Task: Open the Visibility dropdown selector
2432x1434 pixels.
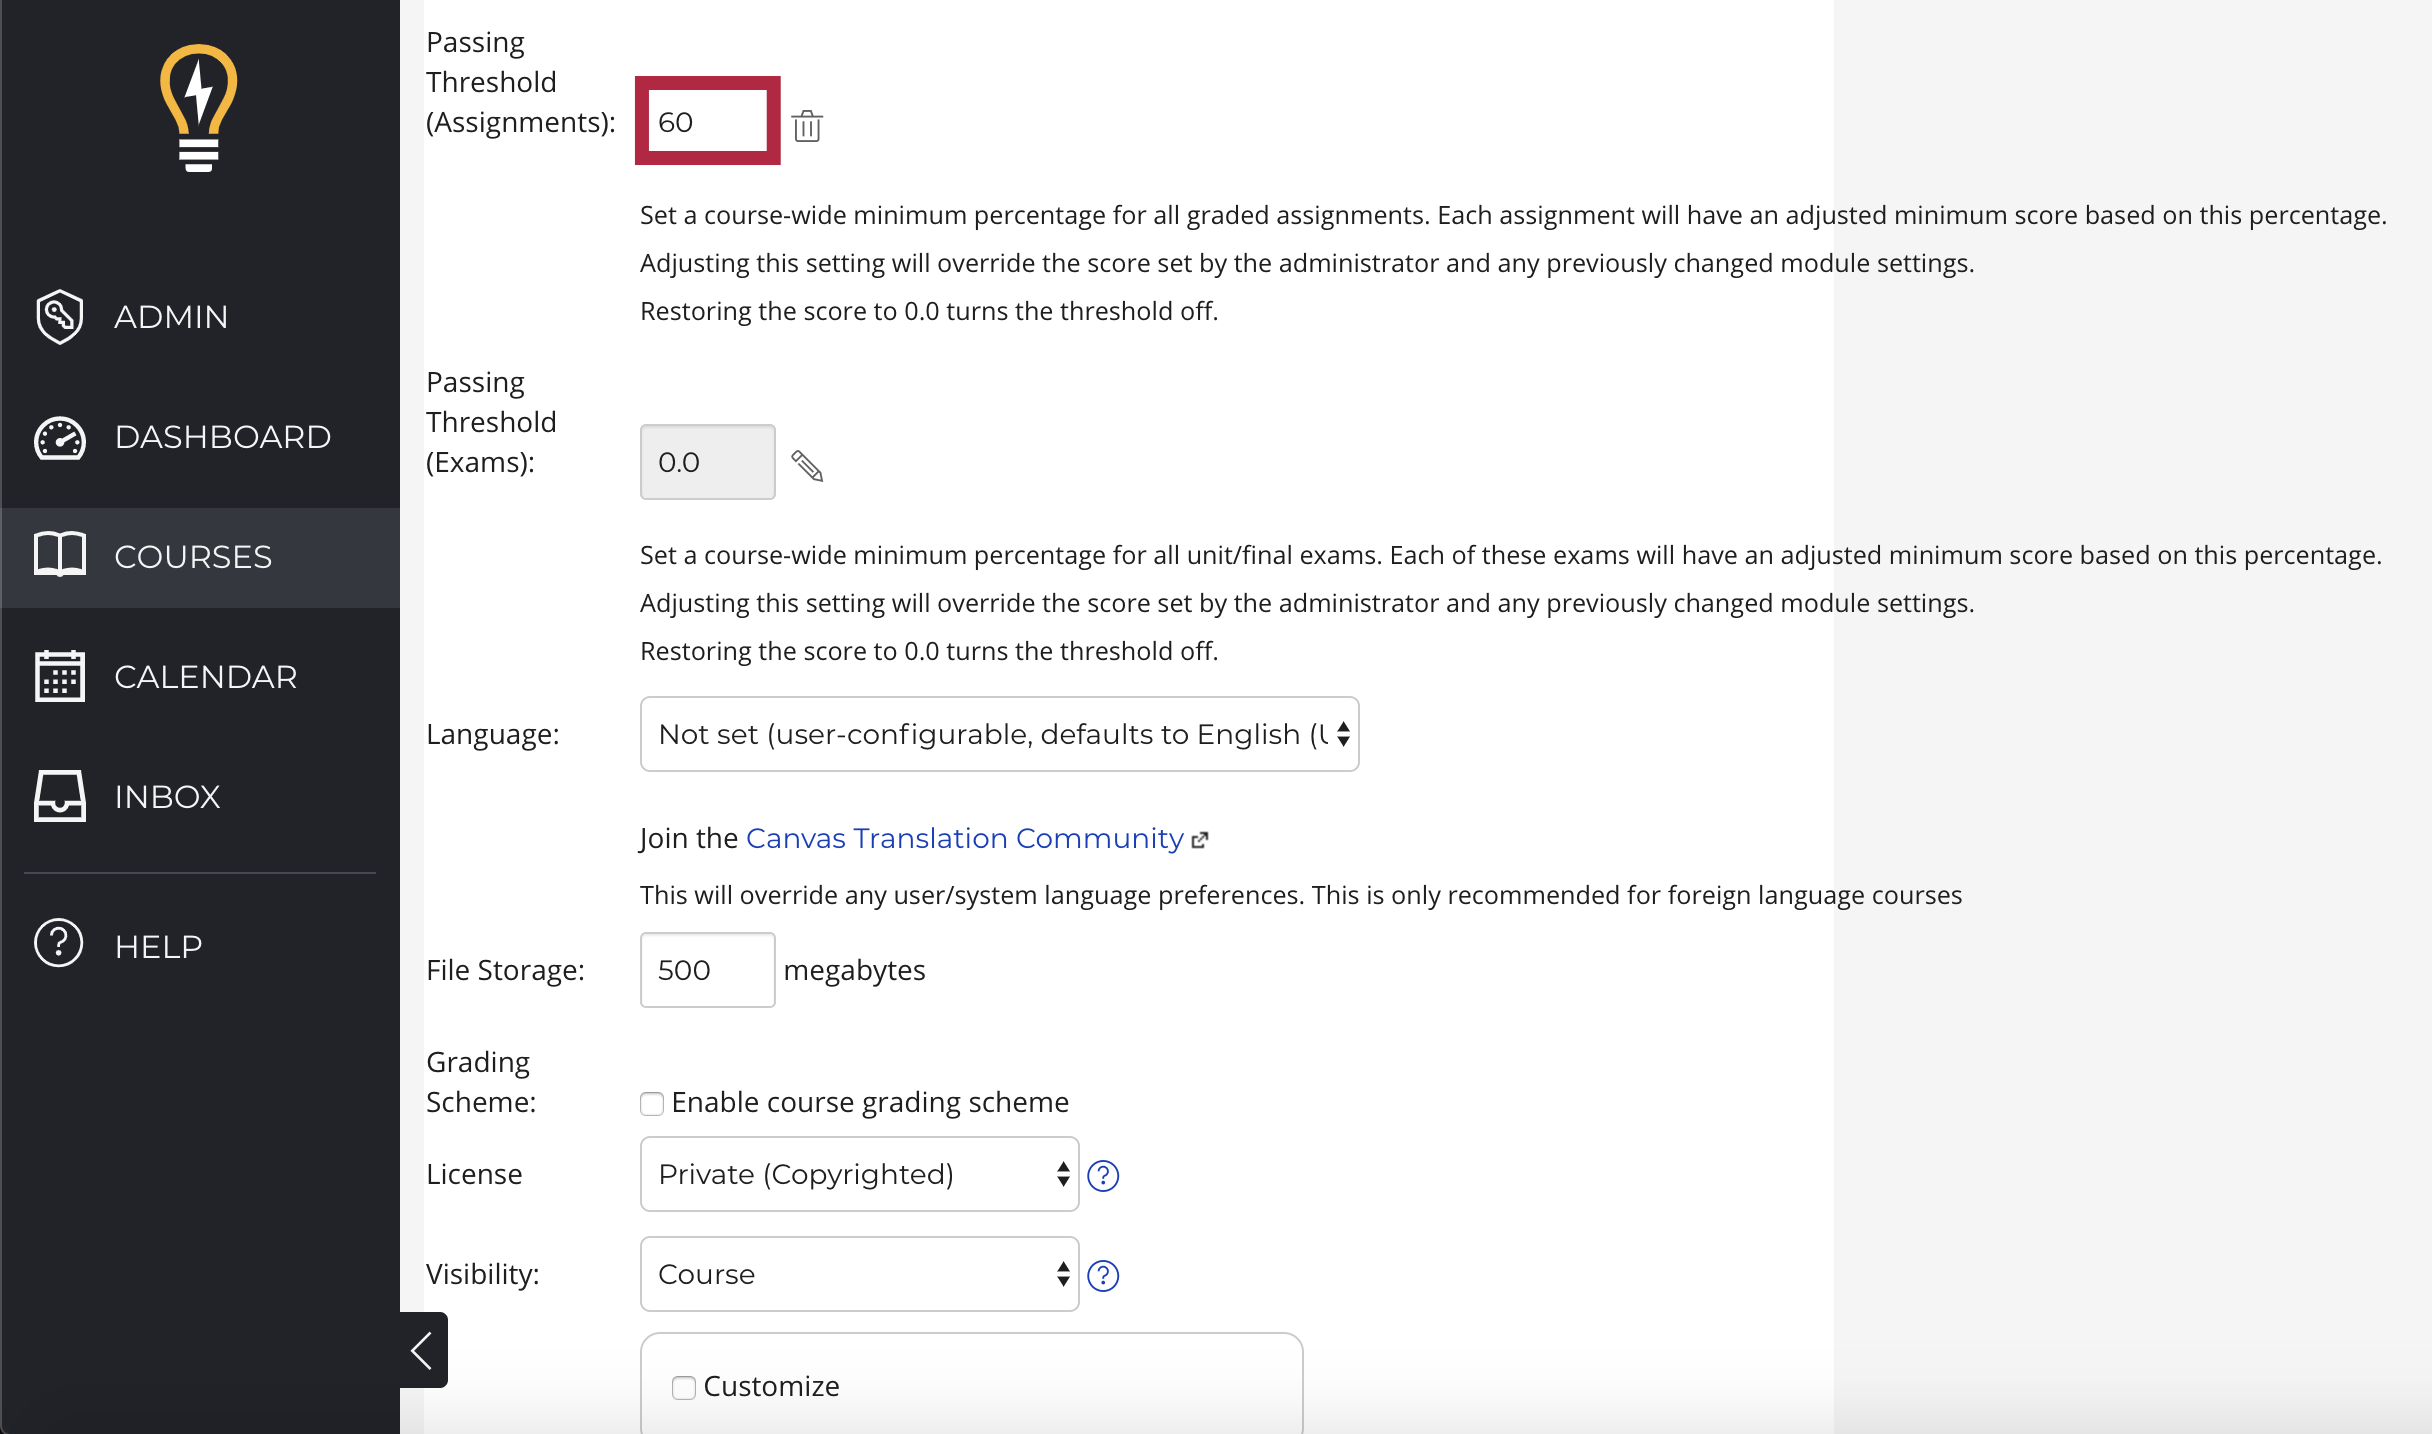Action: (860, 1274)
